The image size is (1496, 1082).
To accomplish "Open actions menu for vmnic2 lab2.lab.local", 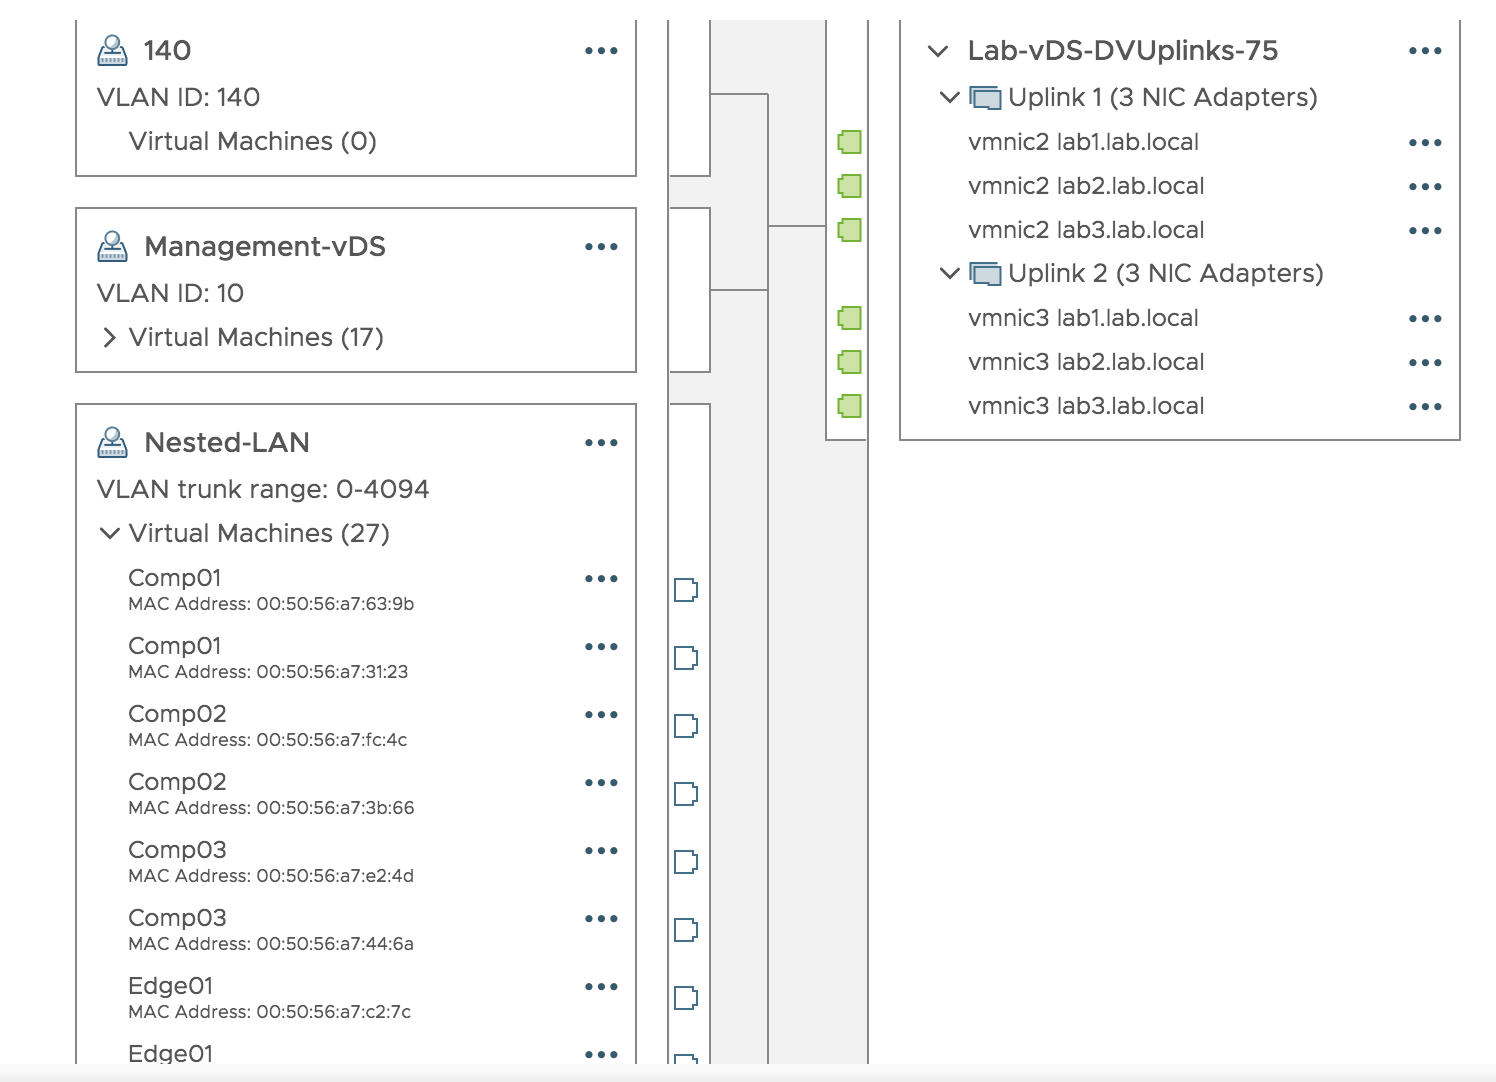I will [1424, 186].
